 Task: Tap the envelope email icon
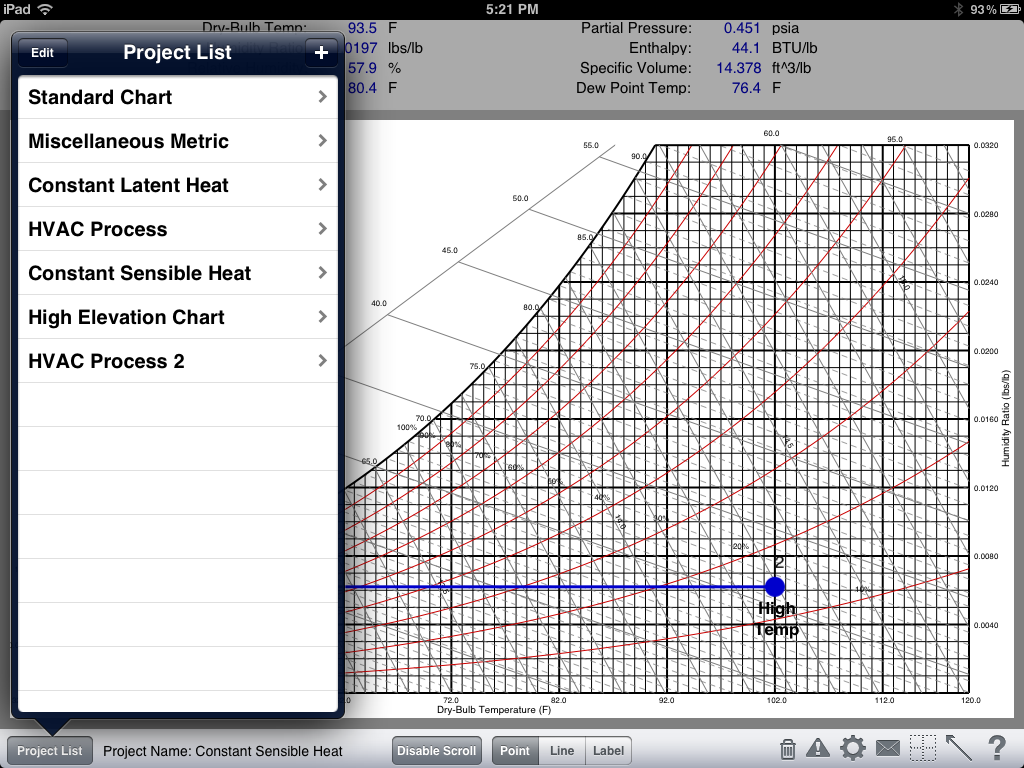pyautogui.click(x=888, y=748)
